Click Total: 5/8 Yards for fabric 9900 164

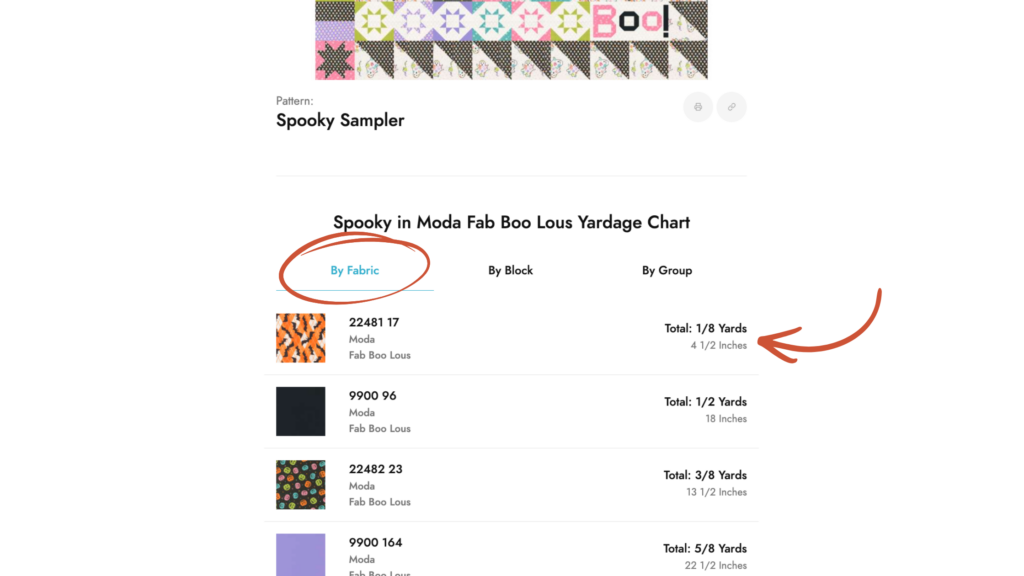point(705,548)
